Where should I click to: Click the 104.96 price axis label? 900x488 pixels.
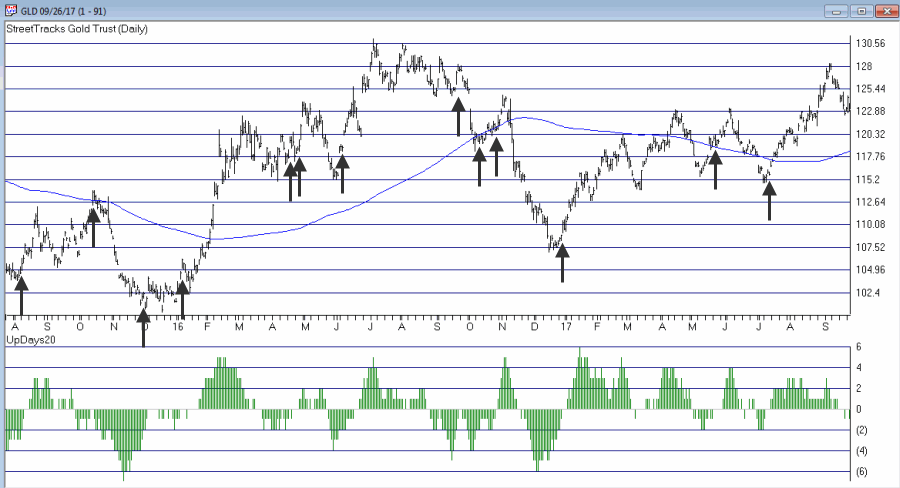pyautogui.click(x=870, y=270)
